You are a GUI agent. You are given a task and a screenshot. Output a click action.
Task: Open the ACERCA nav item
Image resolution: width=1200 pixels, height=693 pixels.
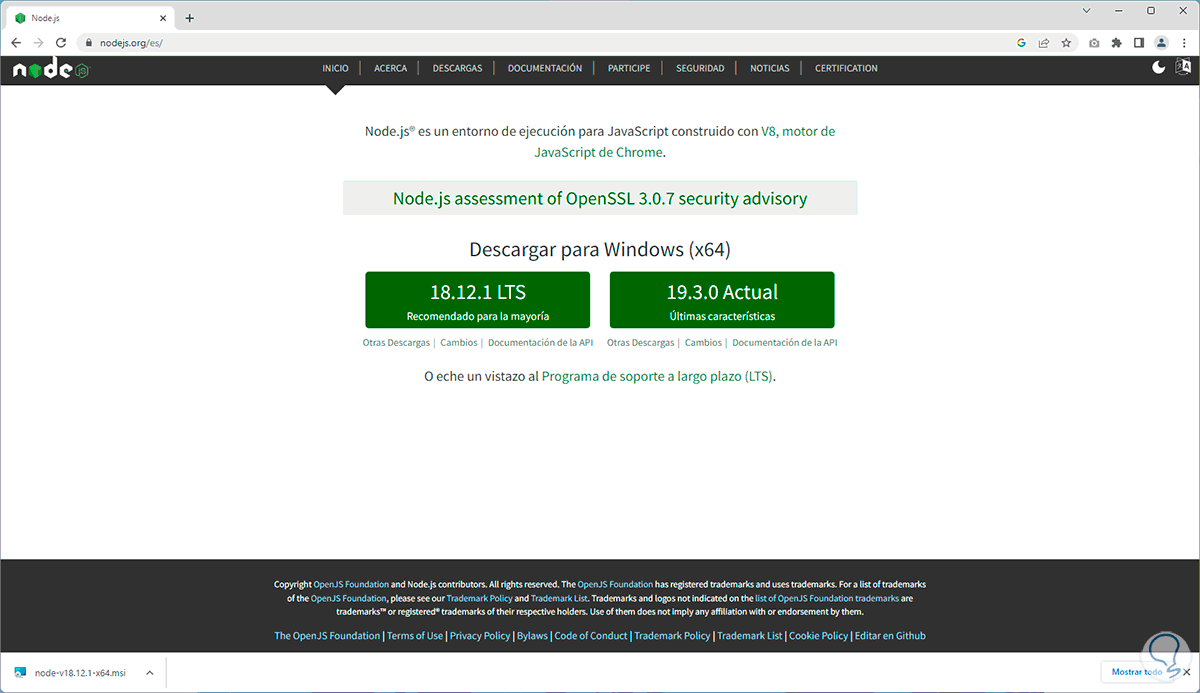click(x=390, y=68)
